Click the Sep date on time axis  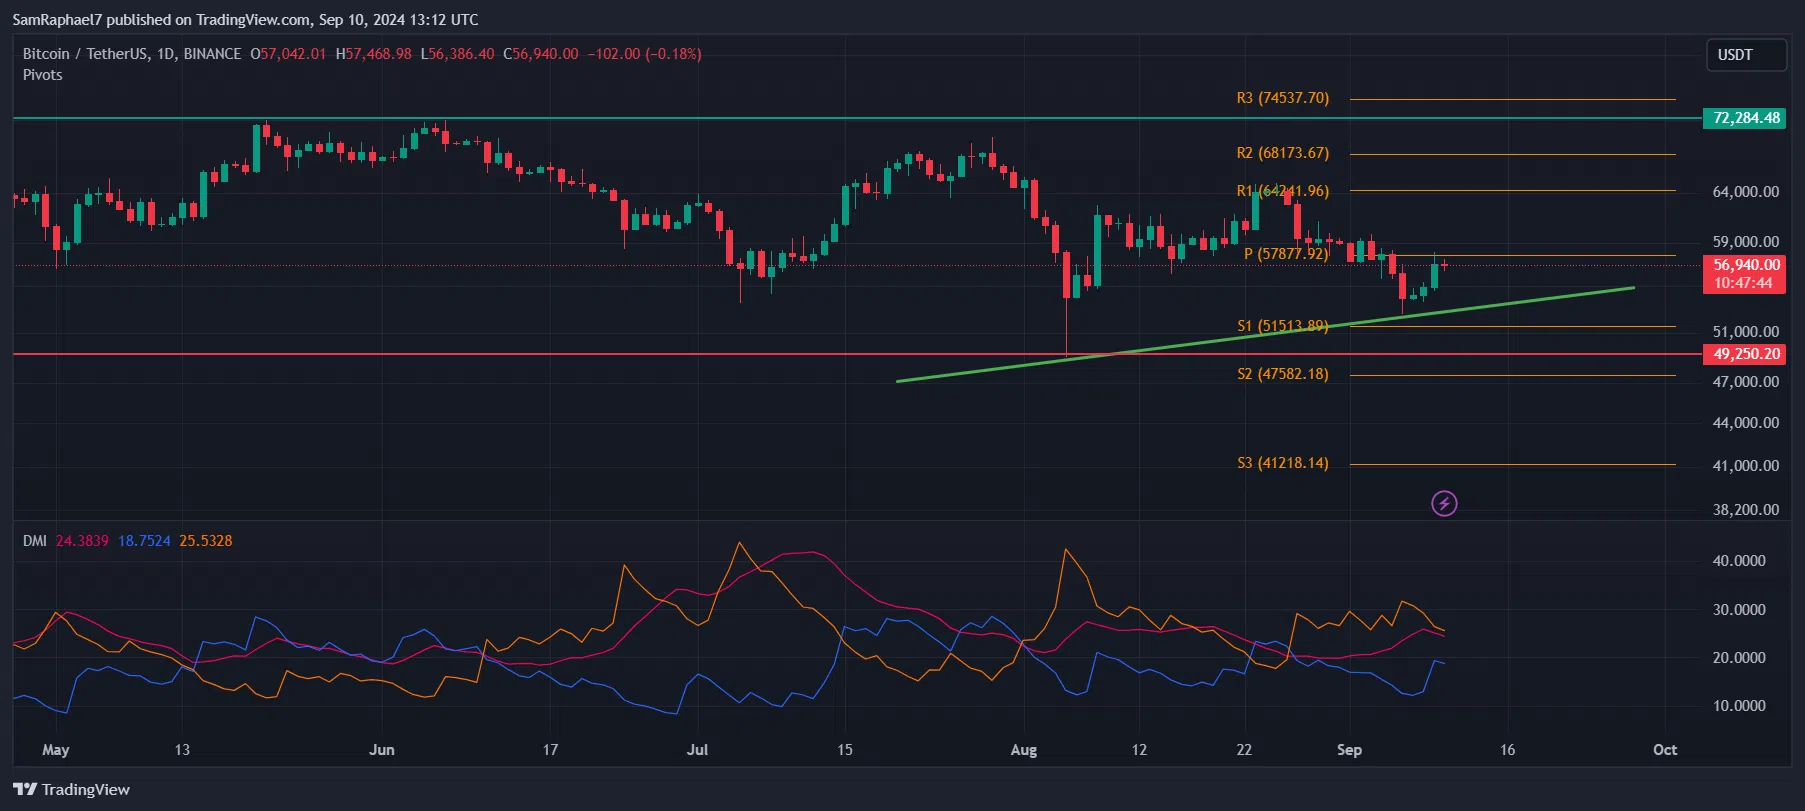(1349, 749)
